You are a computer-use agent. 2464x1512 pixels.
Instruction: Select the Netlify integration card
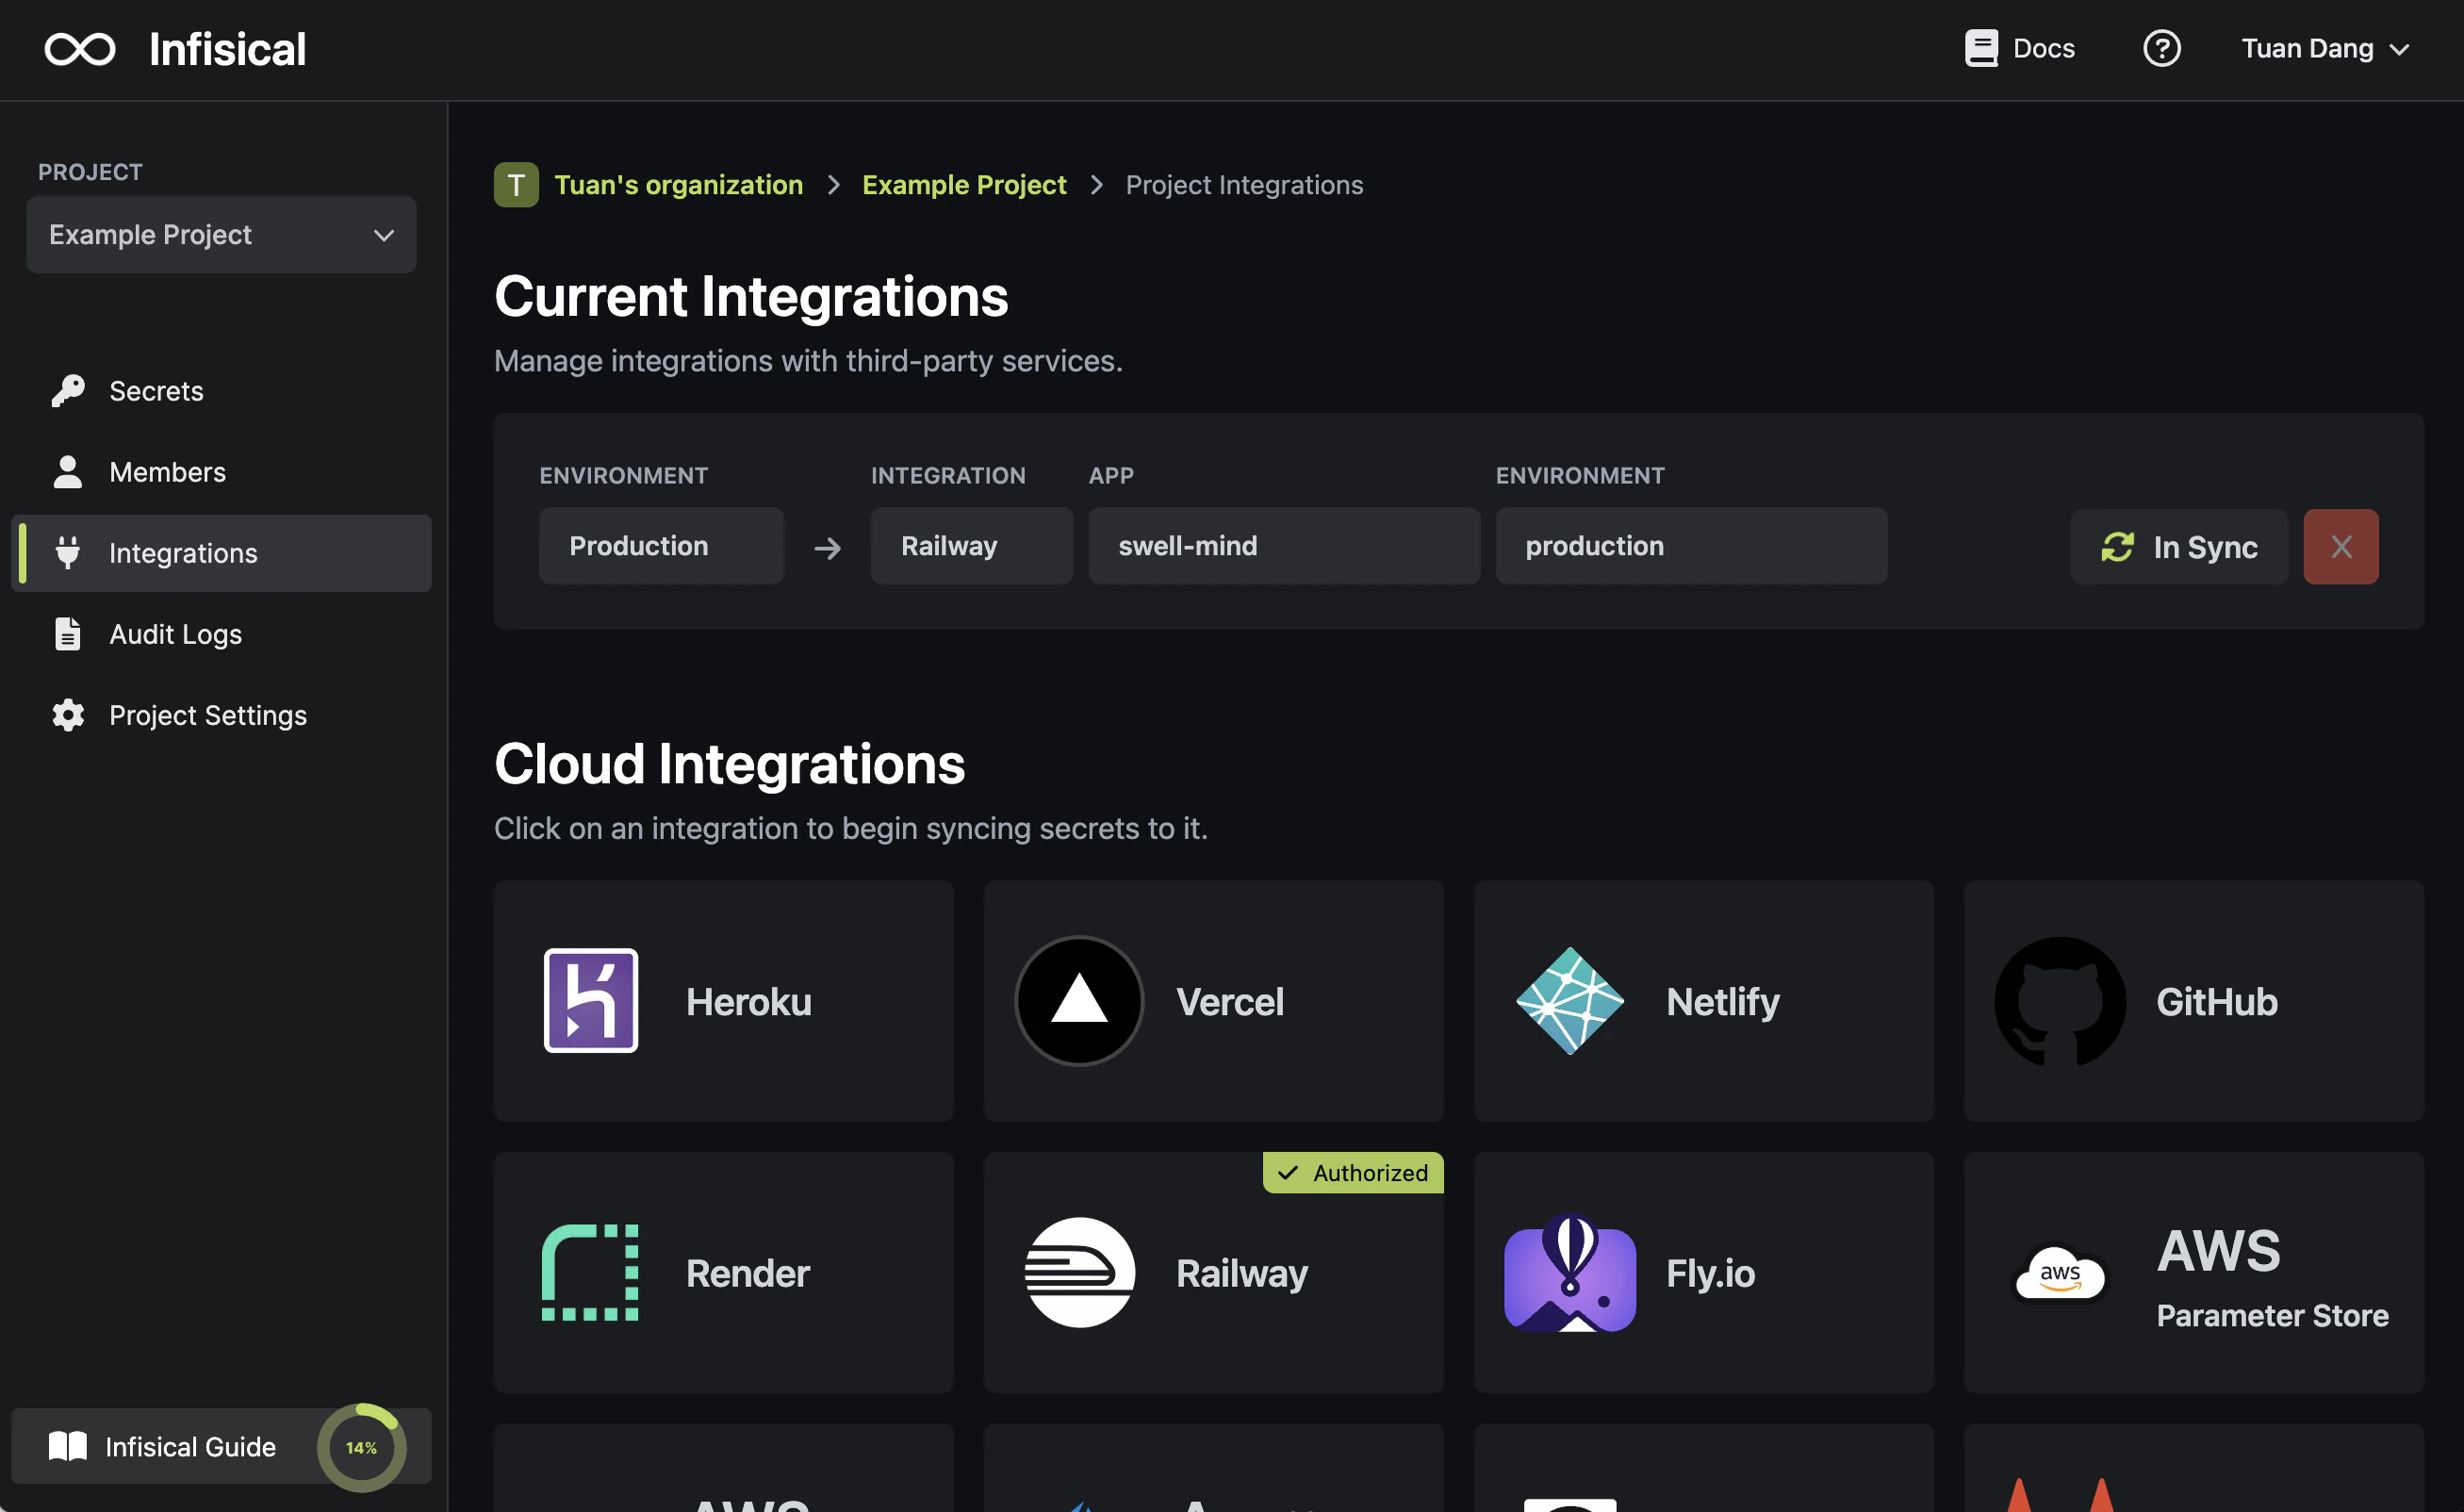click(1703, 1001)
